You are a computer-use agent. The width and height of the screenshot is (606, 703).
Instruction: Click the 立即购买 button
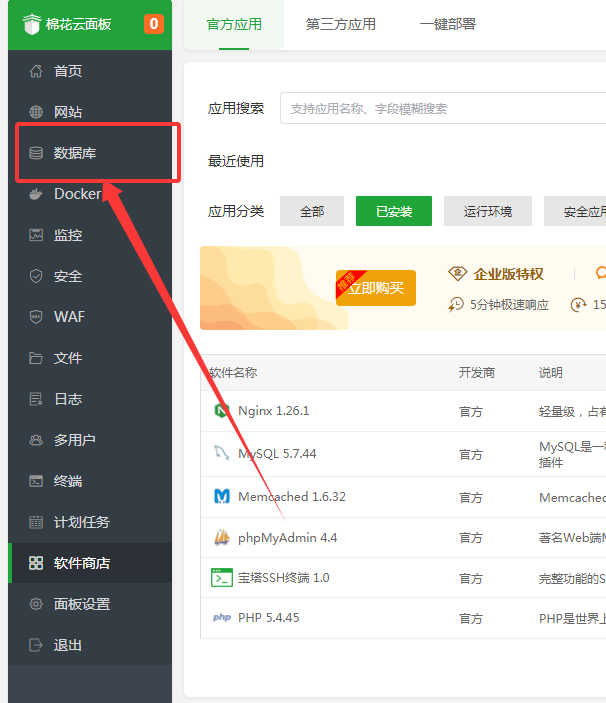376,288
